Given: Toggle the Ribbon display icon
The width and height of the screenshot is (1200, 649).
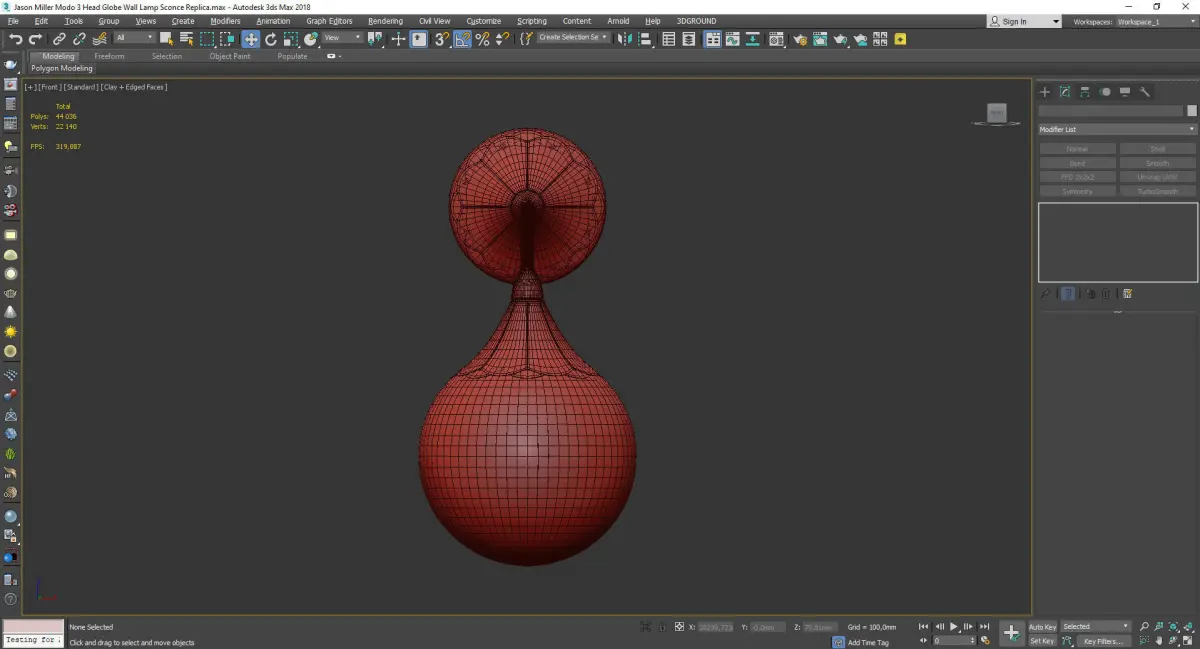Looking at the screenshot, I should tap(712, 39).
